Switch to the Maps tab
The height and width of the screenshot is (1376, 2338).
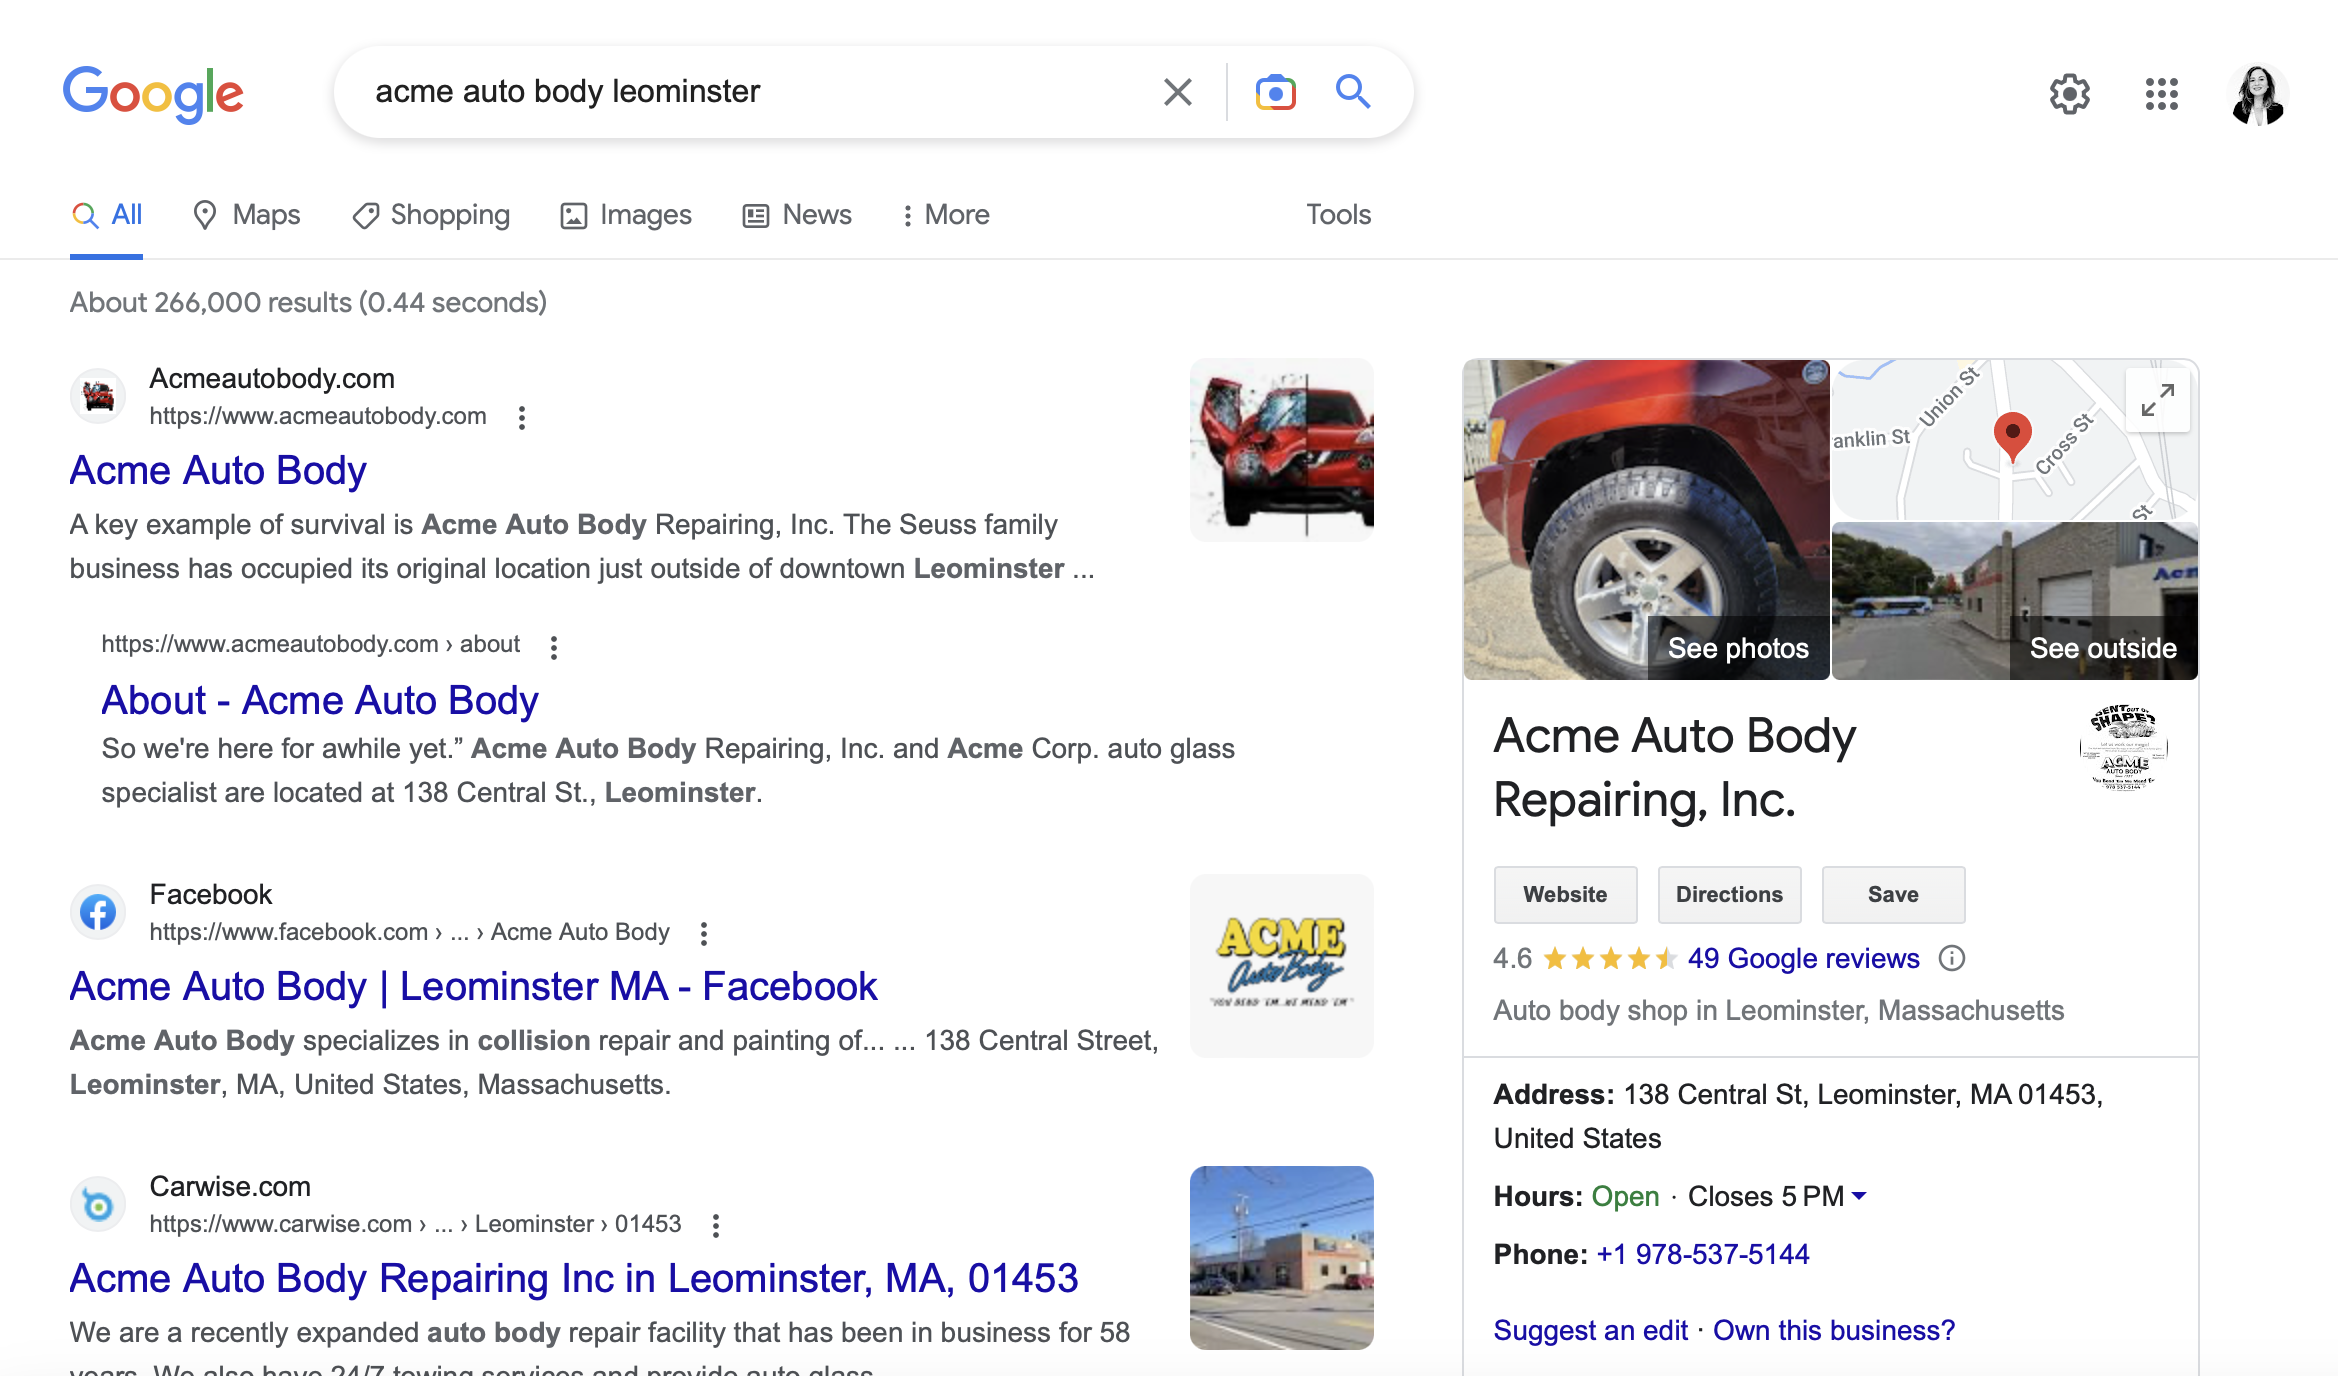(246, 215)
